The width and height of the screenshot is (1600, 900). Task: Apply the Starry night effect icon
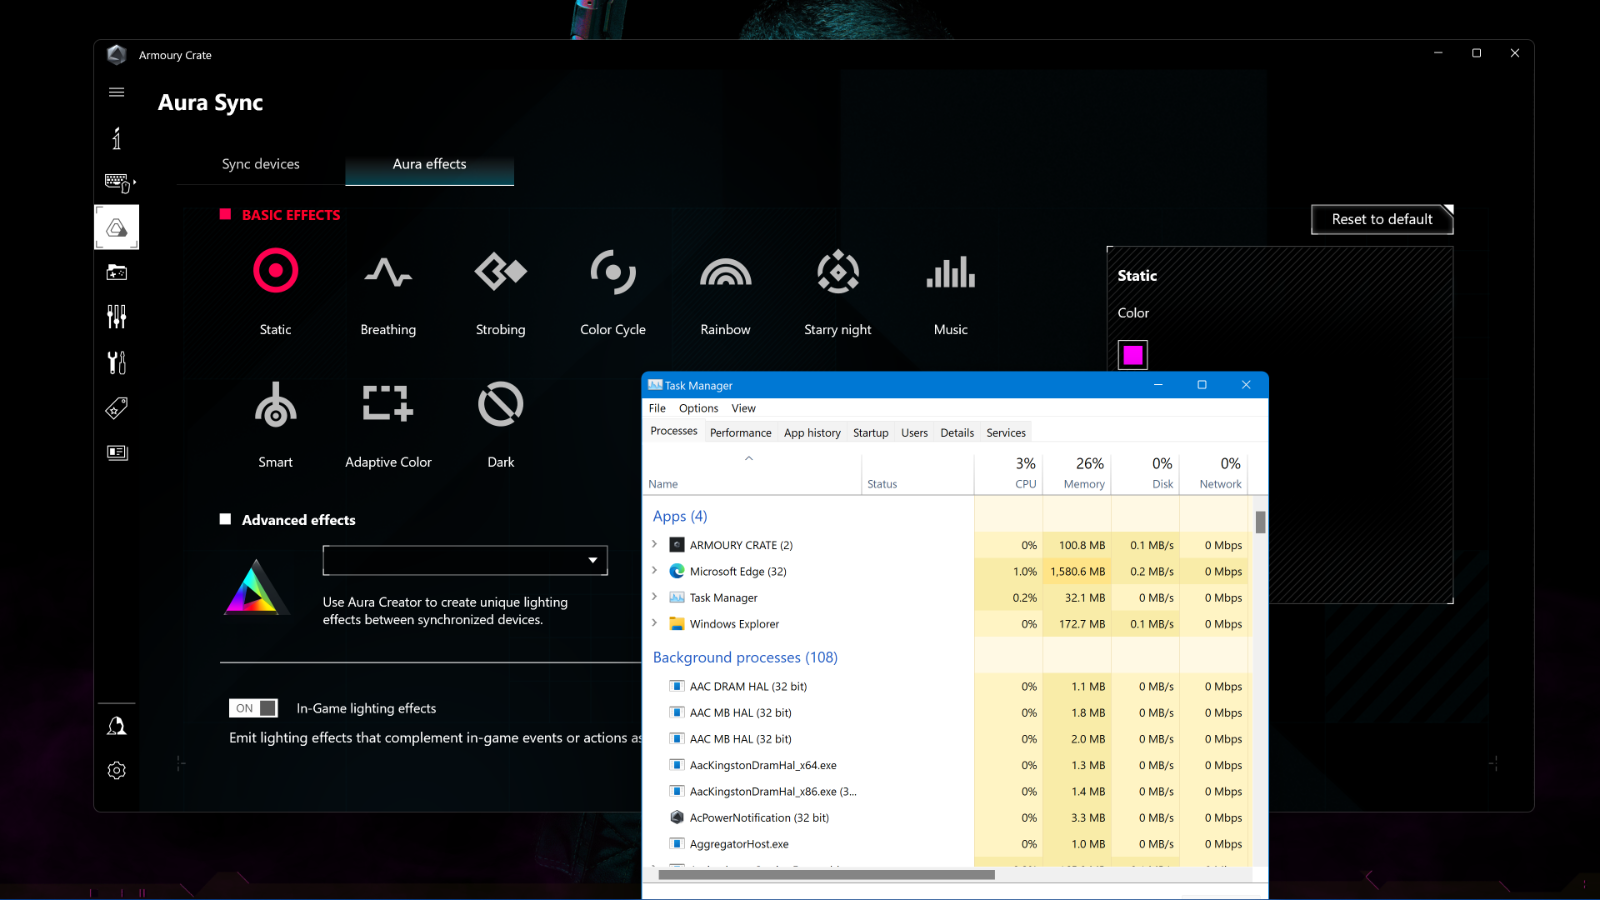(x=838, y=271)
